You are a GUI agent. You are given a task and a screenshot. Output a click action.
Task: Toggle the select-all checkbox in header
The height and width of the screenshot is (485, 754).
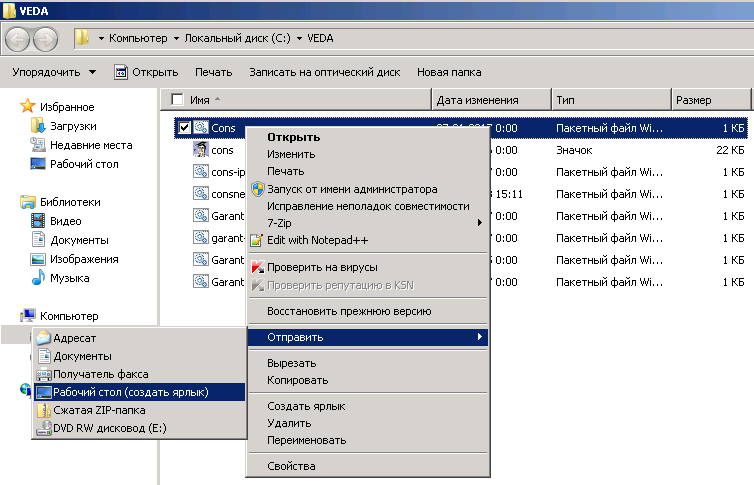[x=177, y=100]
